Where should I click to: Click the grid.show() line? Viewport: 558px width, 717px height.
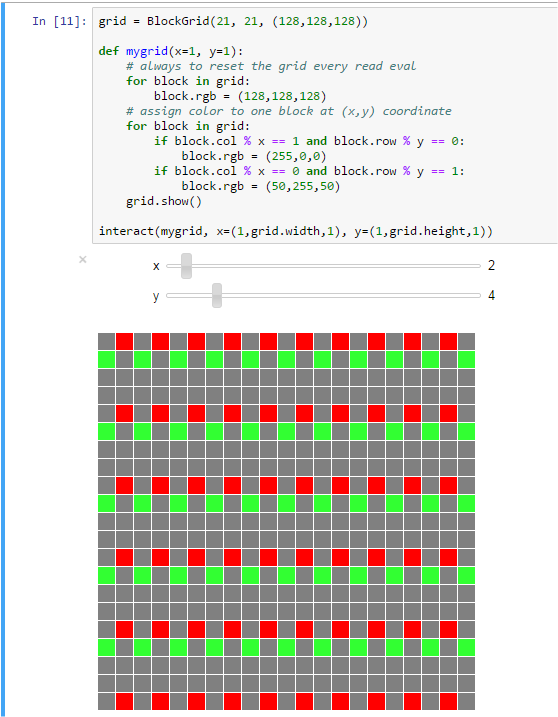[164, 201]
